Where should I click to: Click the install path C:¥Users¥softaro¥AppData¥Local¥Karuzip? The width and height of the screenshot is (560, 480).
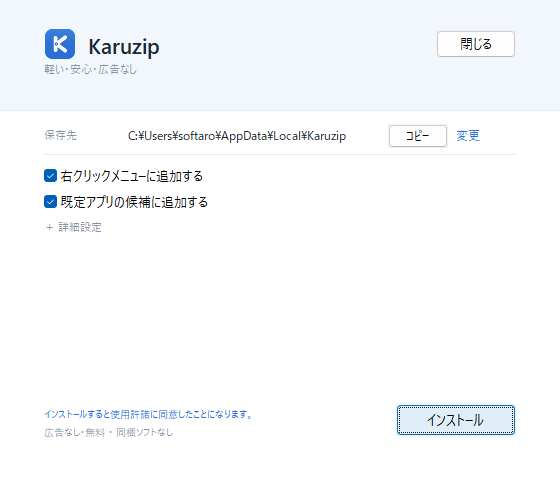tap(237, 136)
